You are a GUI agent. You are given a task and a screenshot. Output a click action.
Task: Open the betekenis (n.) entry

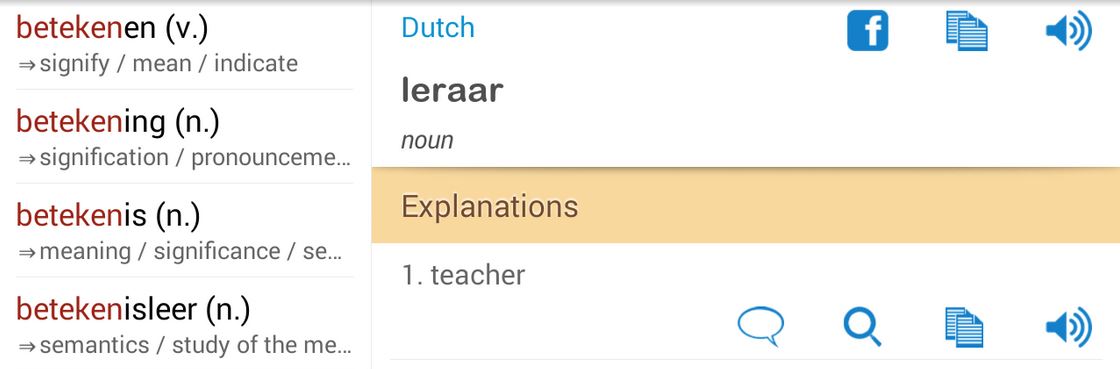184,230
